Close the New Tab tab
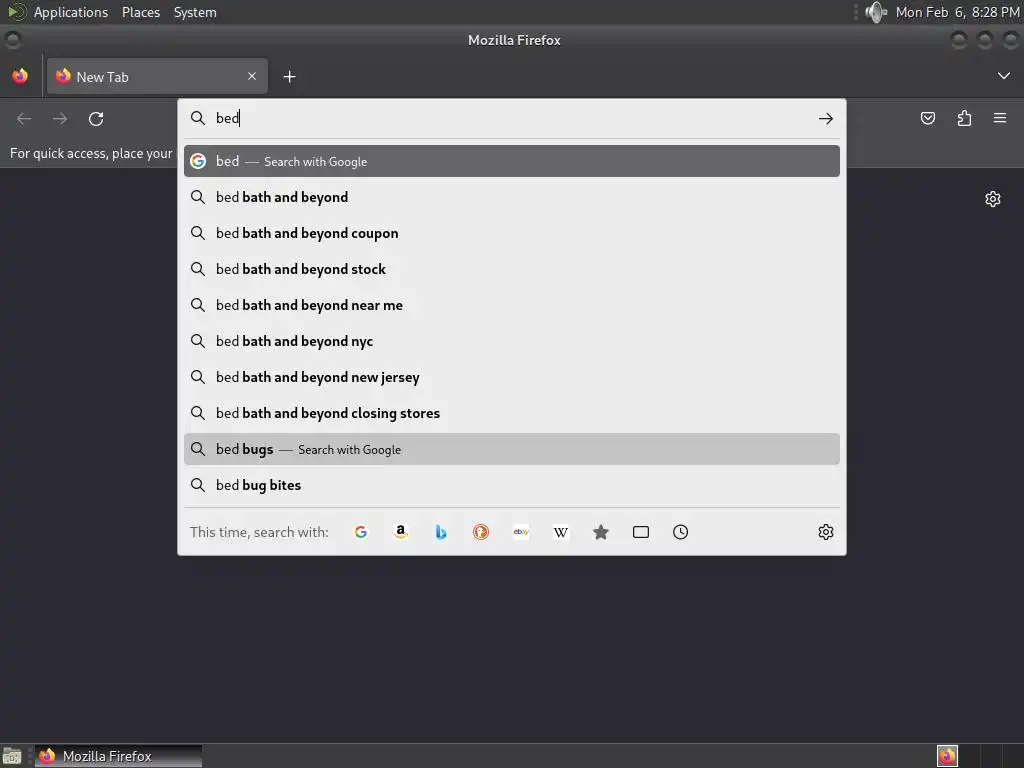1024x768 pixels. click(252, 76)
